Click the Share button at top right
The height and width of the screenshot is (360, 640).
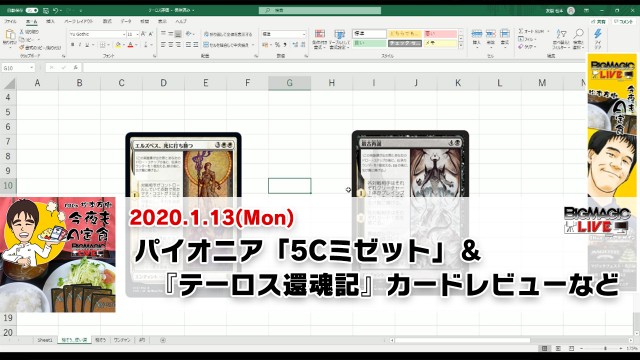[599, 22]
